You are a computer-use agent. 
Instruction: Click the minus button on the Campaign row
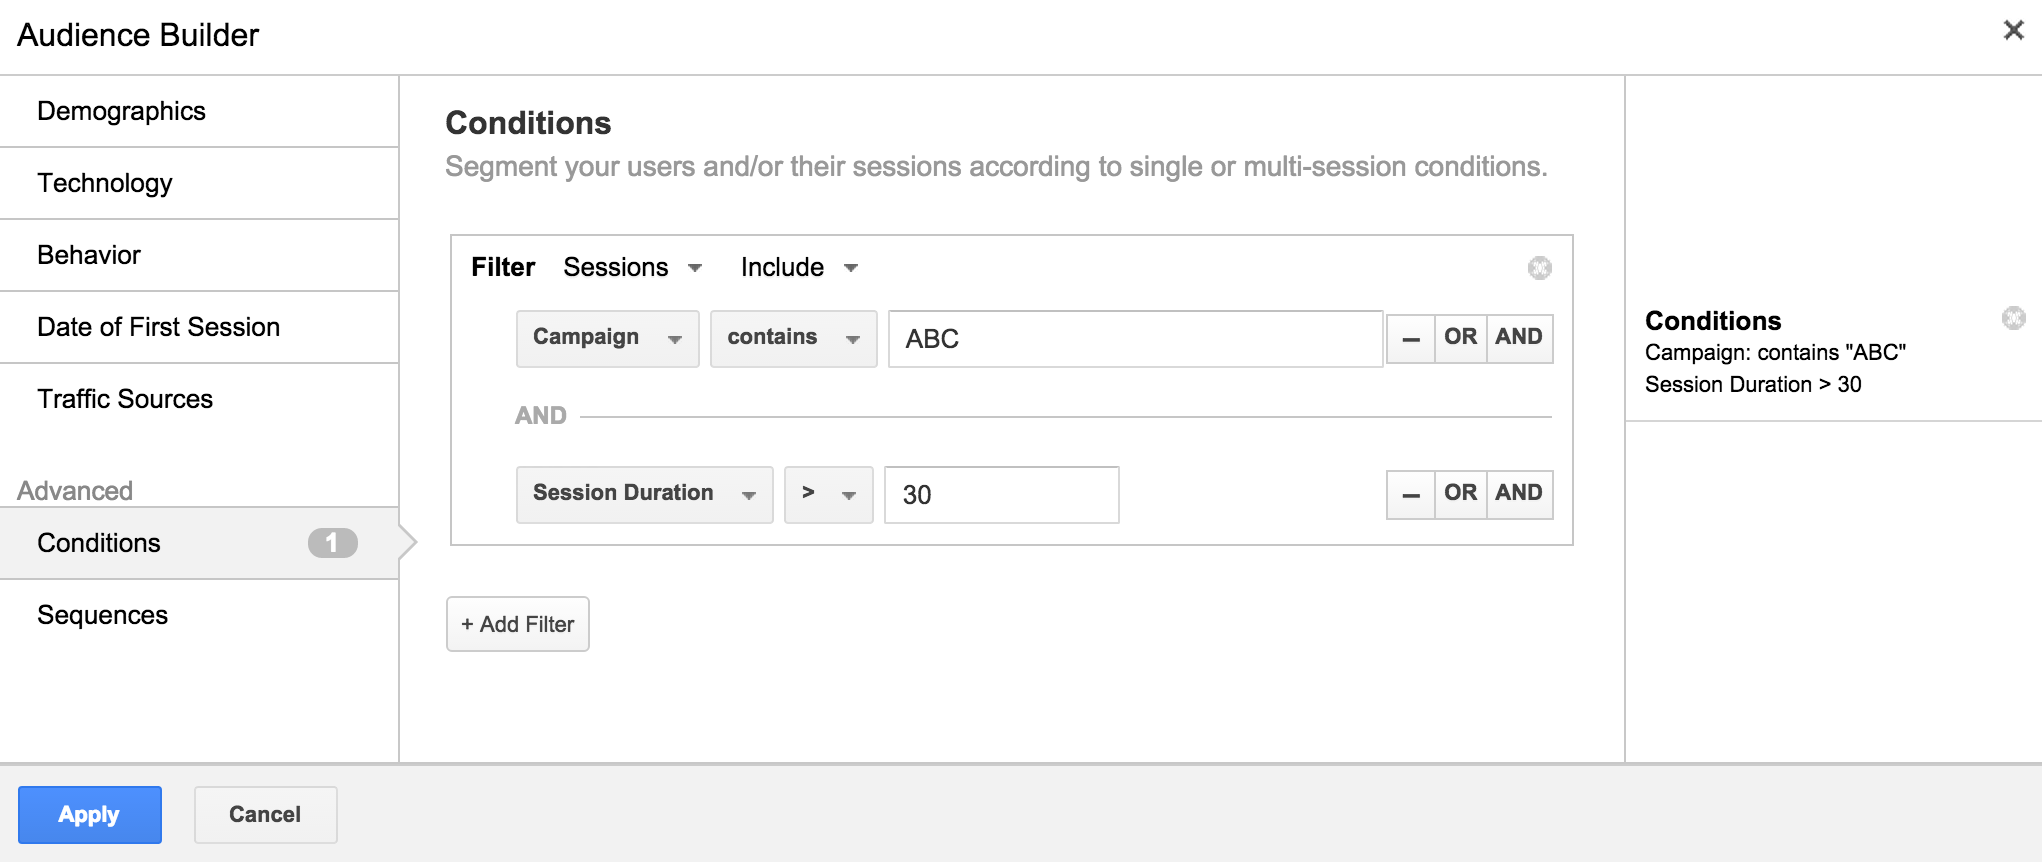click(1411, 338)
